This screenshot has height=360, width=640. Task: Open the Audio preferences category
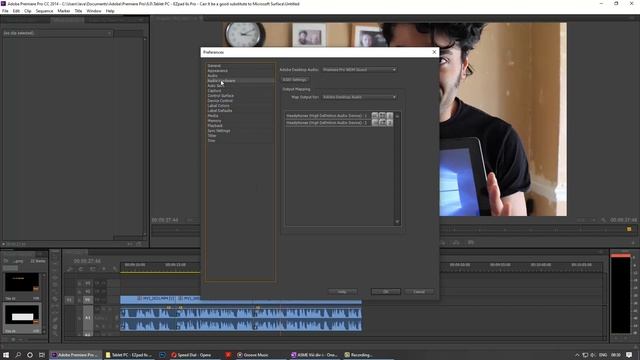pyautogui.click(x=212, y=76)
